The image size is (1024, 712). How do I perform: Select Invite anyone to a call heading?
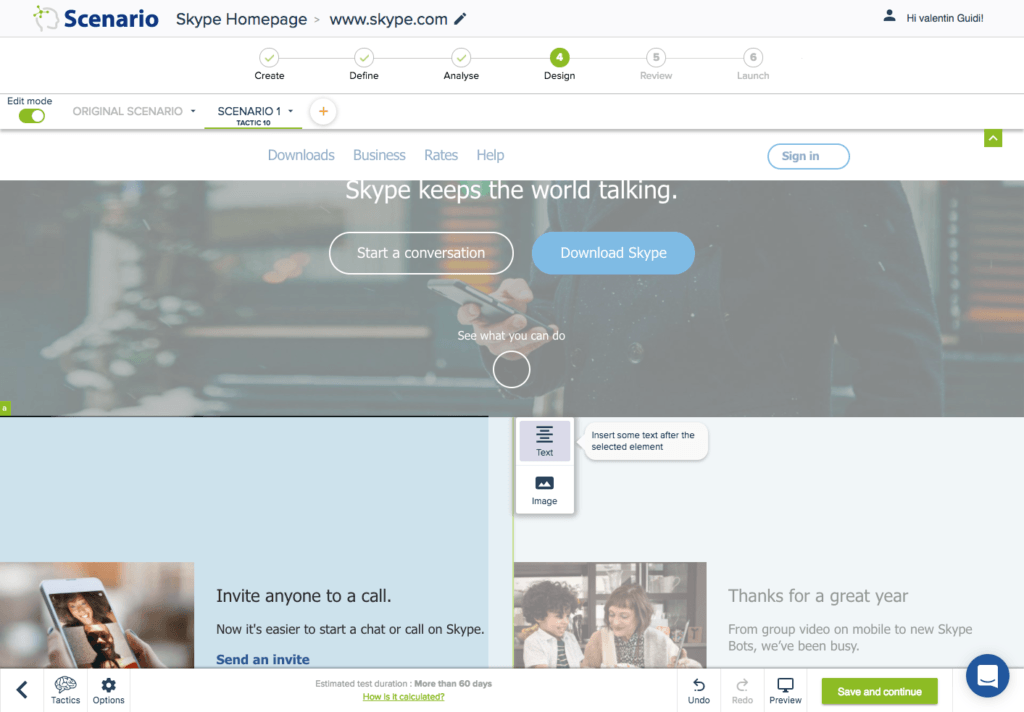[x=304, y=596]
